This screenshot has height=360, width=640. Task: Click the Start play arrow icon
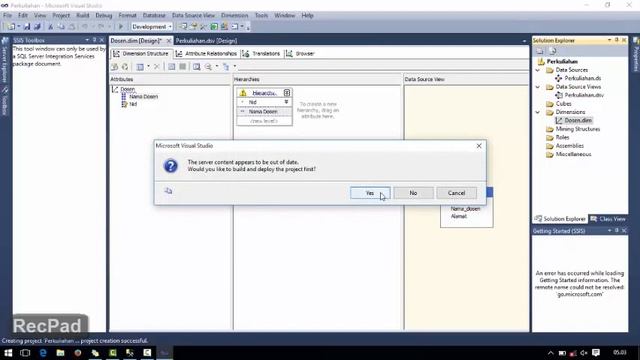[121, 27]
